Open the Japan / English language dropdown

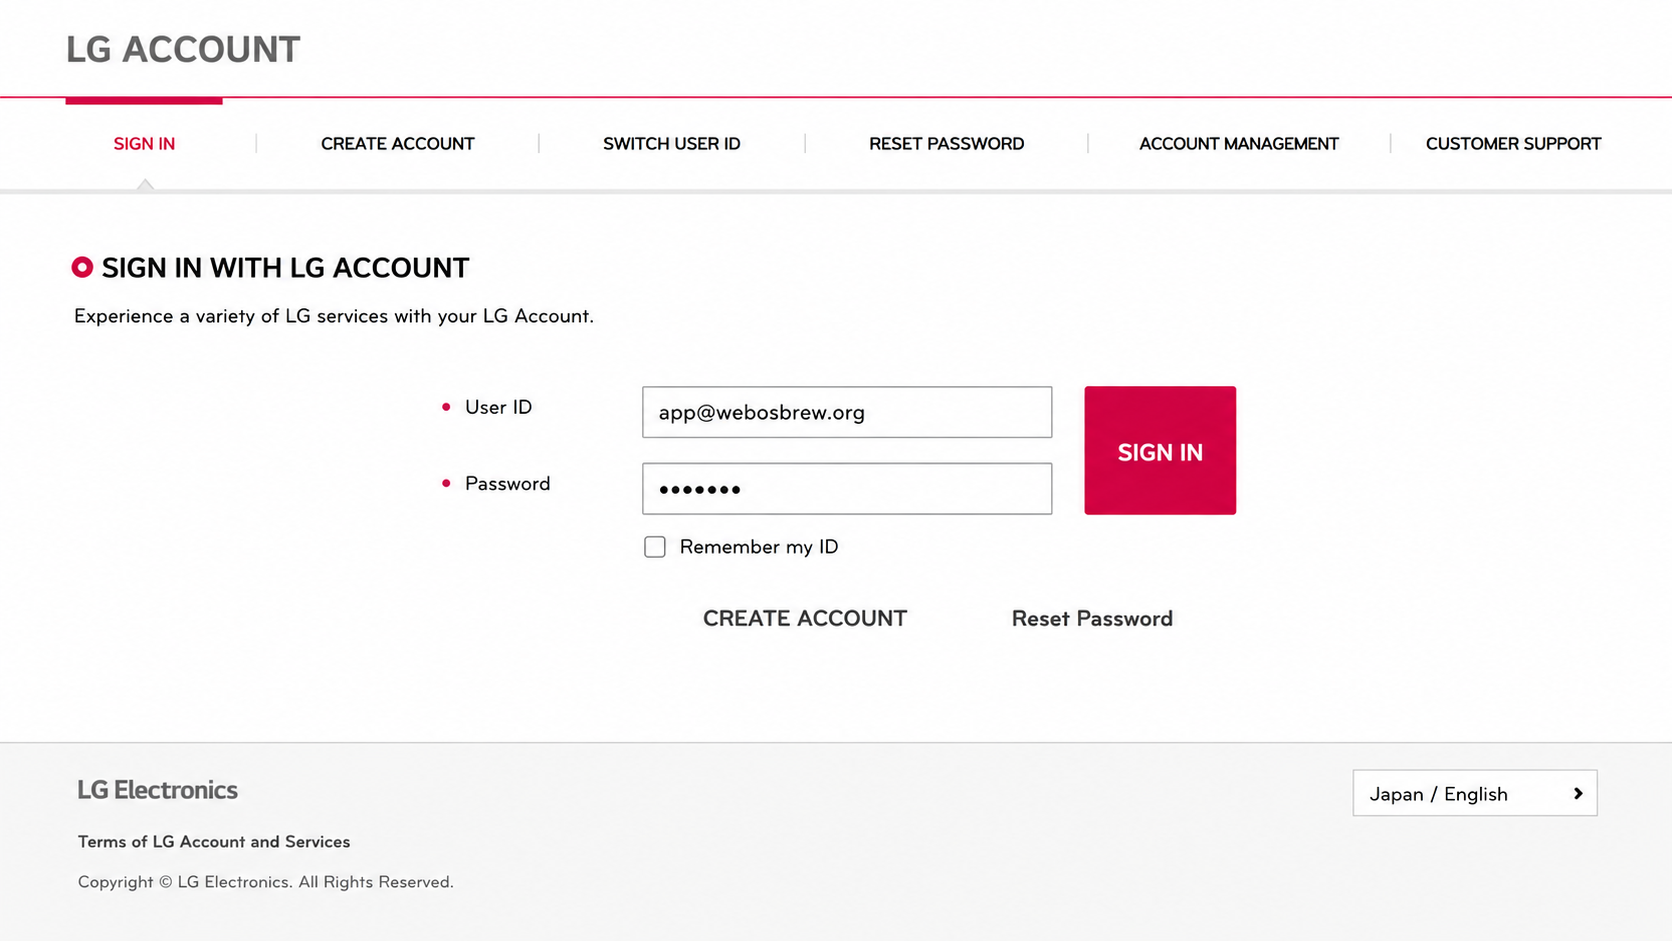pyautogui.click(x=1475, y=793)
